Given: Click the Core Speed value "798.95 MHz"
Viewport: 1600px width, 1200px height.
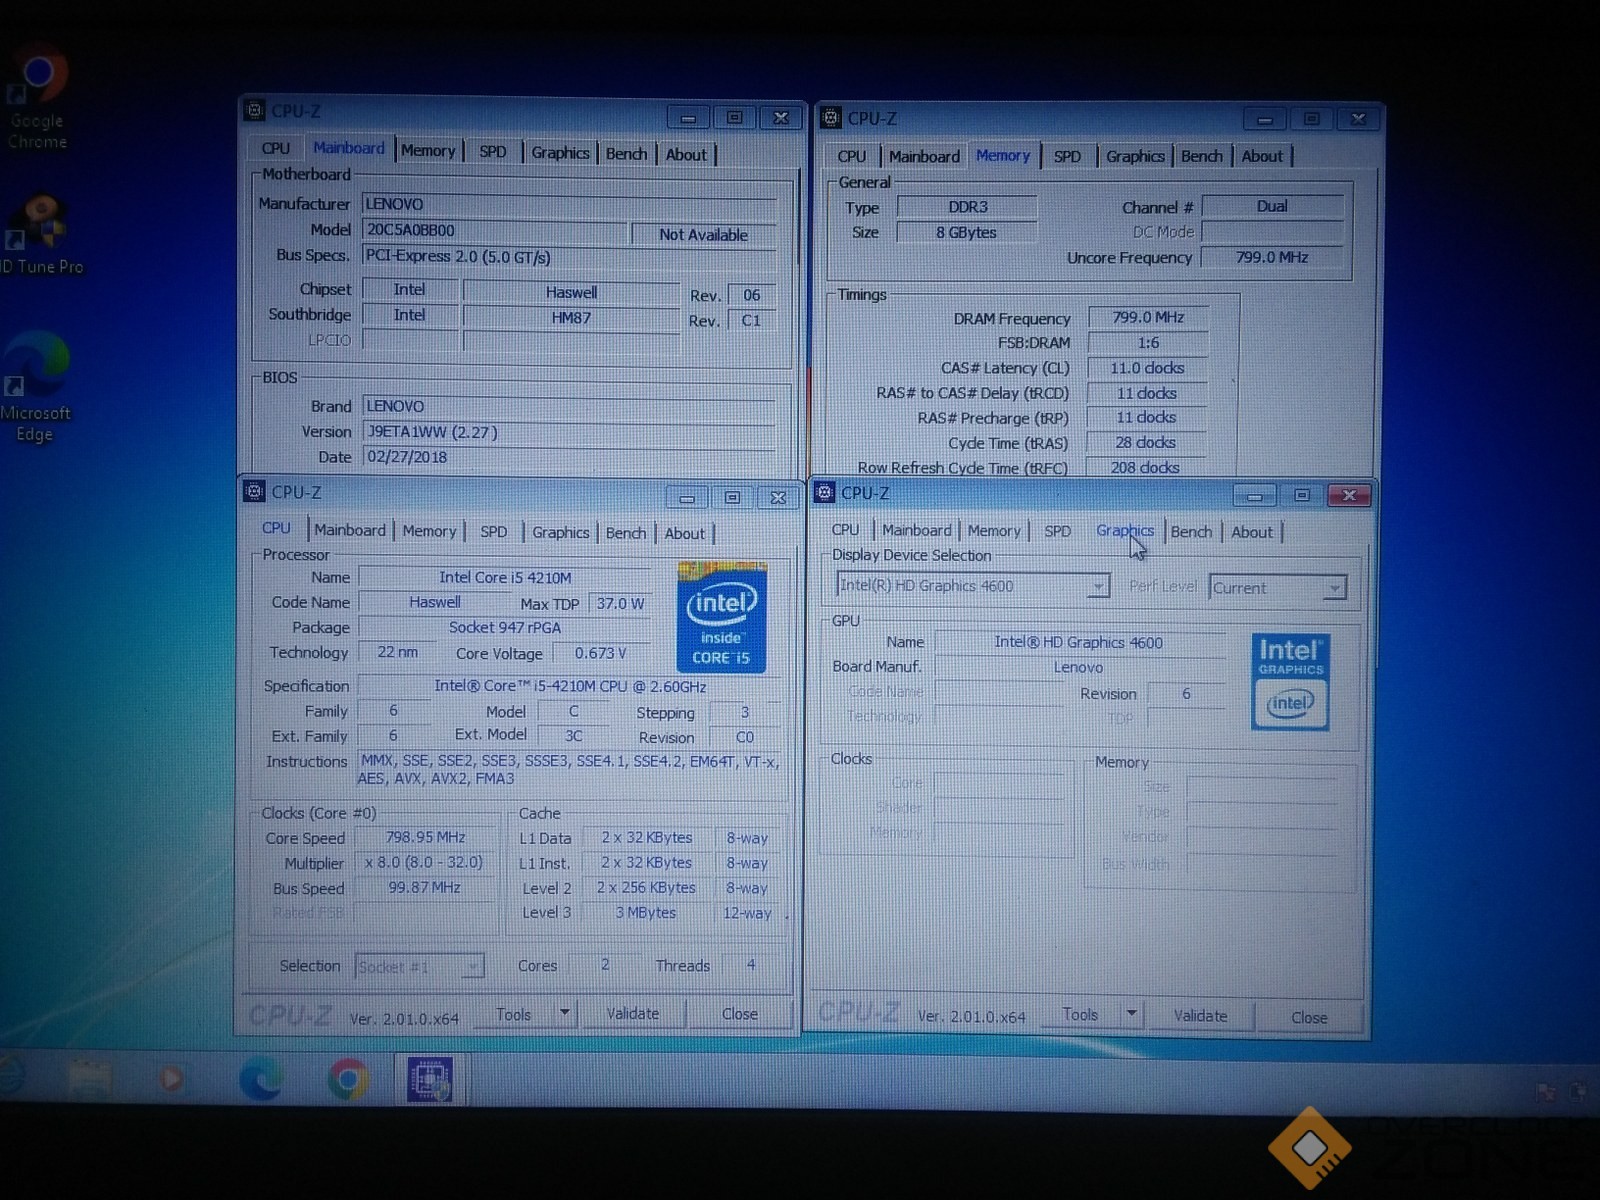Looking at the screenshot, I should [425, 837].
